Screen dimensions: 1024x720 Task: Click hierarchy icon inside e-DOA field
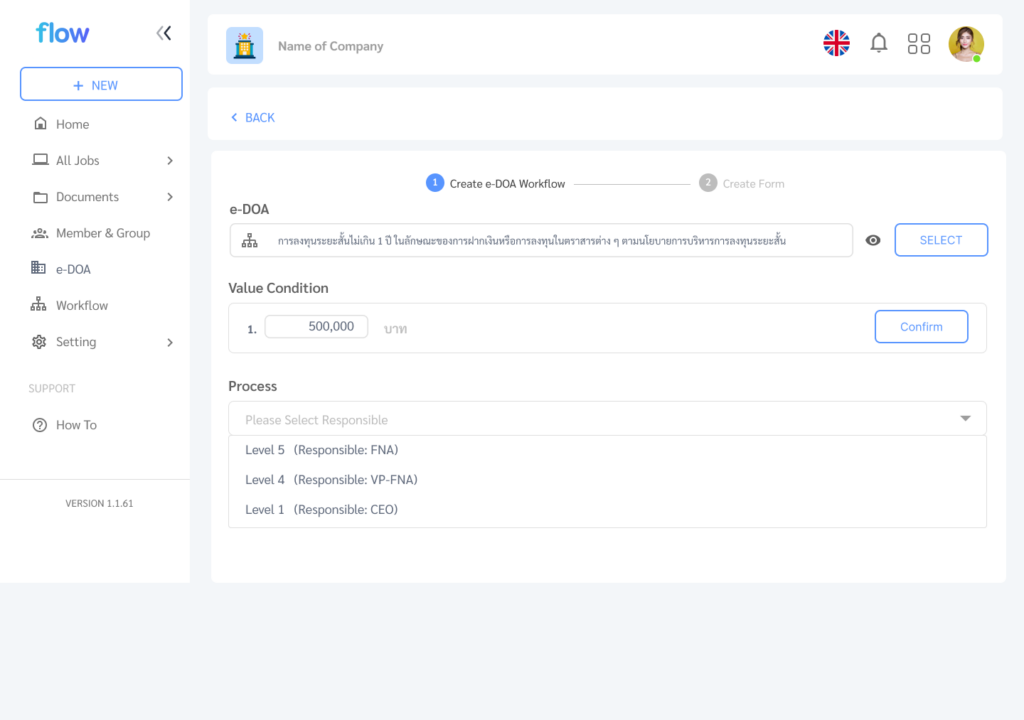coord(249,240)
